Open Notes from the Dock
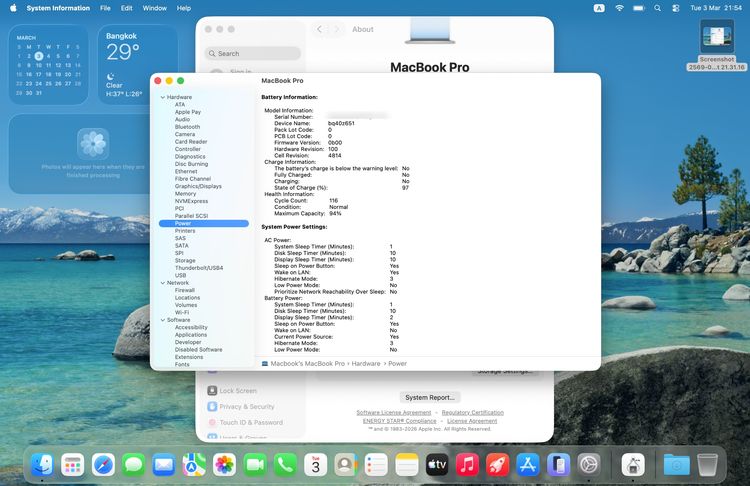 click(x=407, y=464)
